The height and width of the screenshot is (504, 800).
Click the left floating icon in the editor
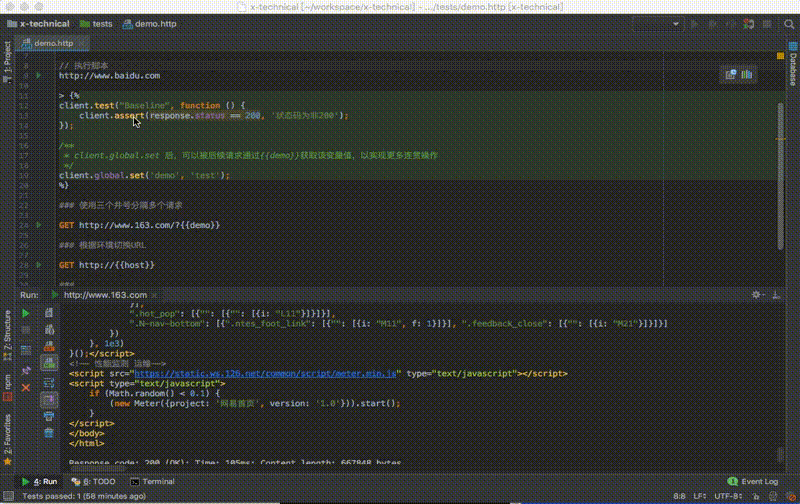(731, 74)
